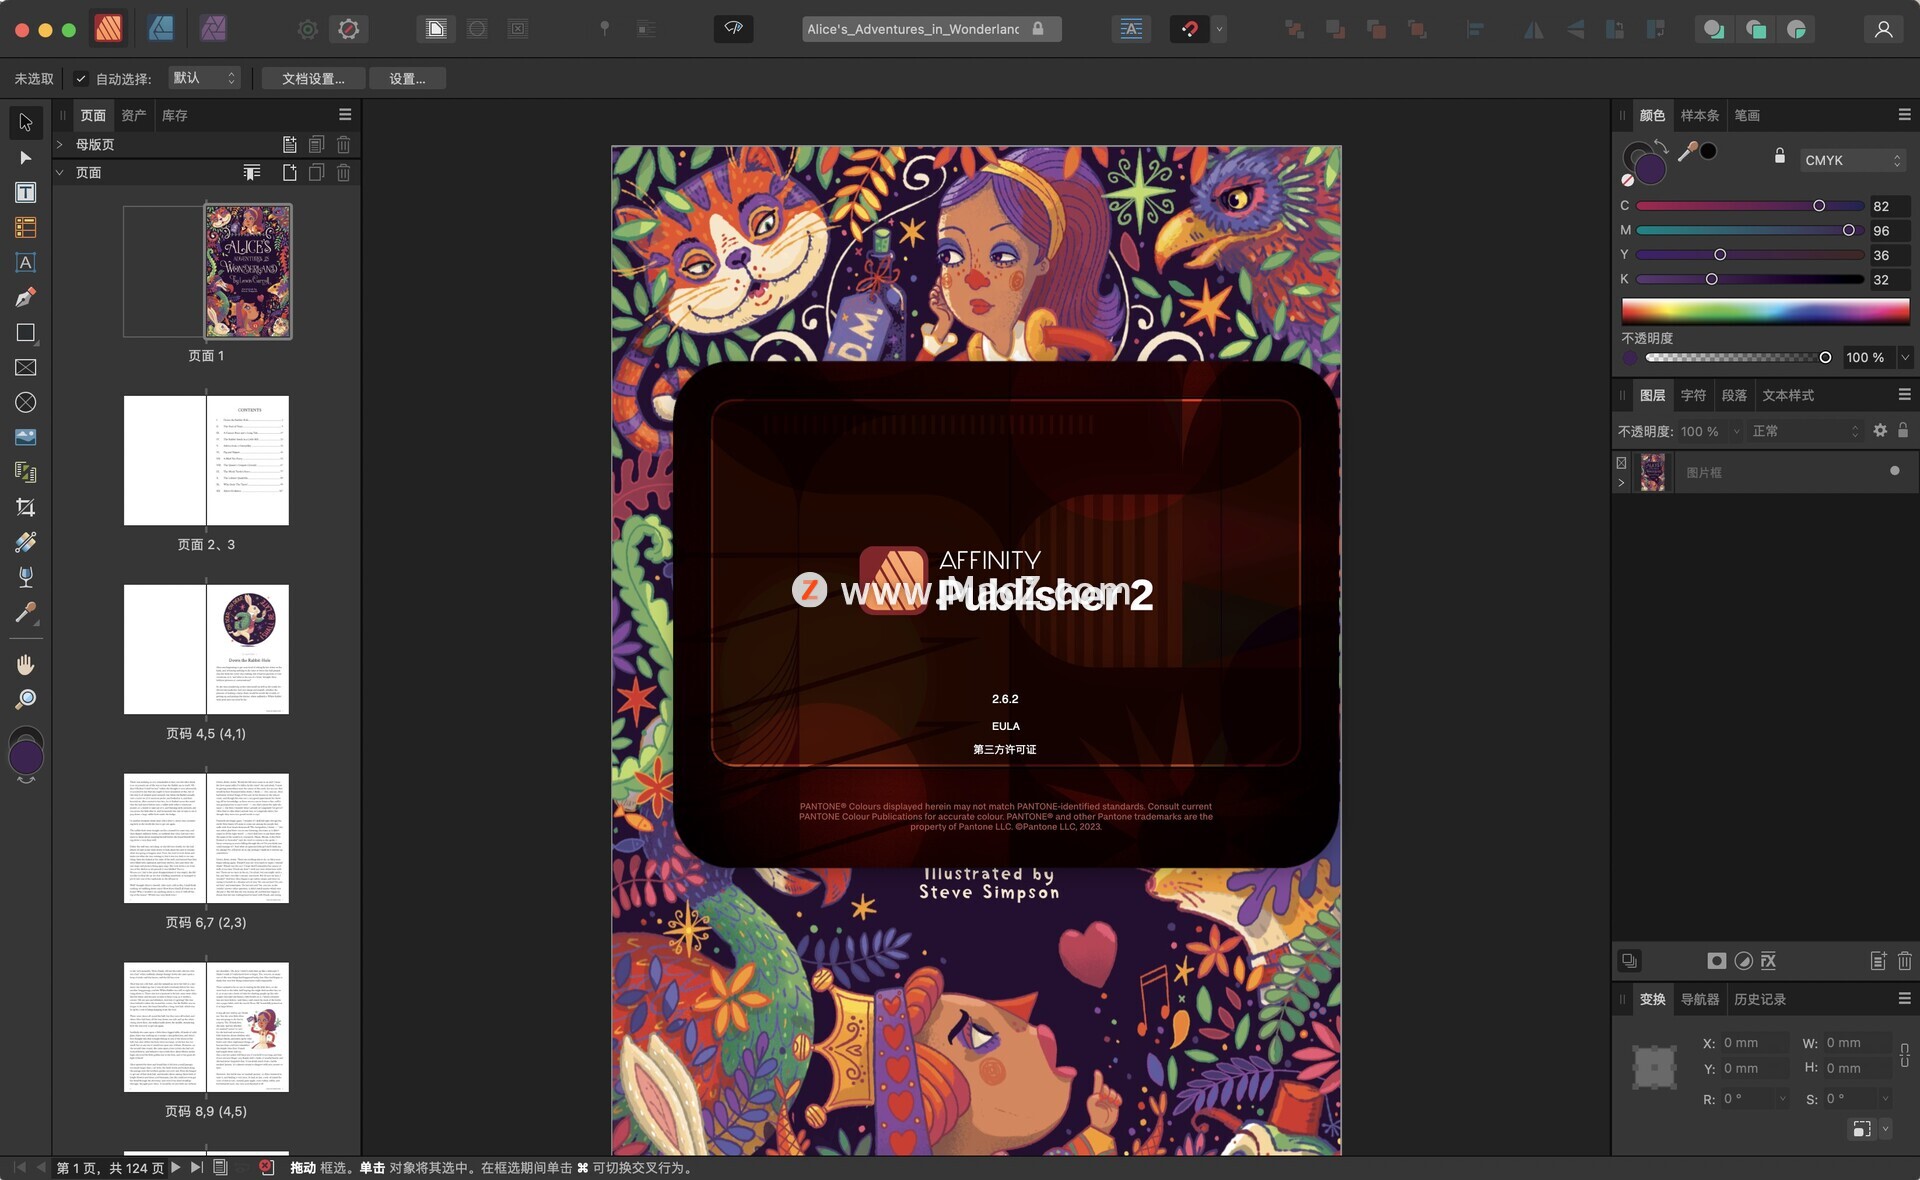
Task: Select the Table tool
Action: [x=26, y=227]
